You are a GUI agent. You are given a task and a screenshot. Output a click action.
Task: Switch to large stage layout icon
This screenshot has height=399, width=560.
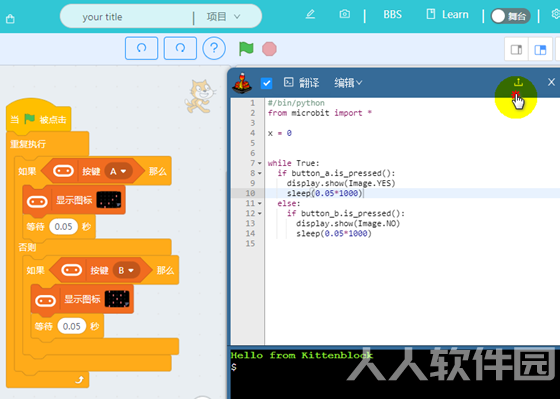tap(540, 50)
